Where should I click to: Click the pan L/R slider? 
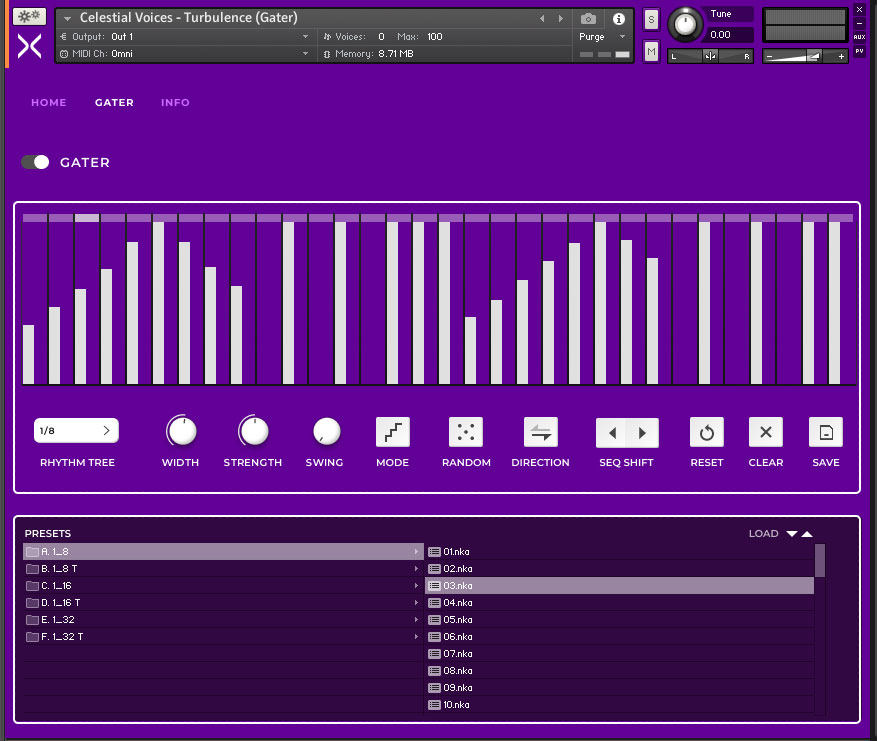(710, 56)
